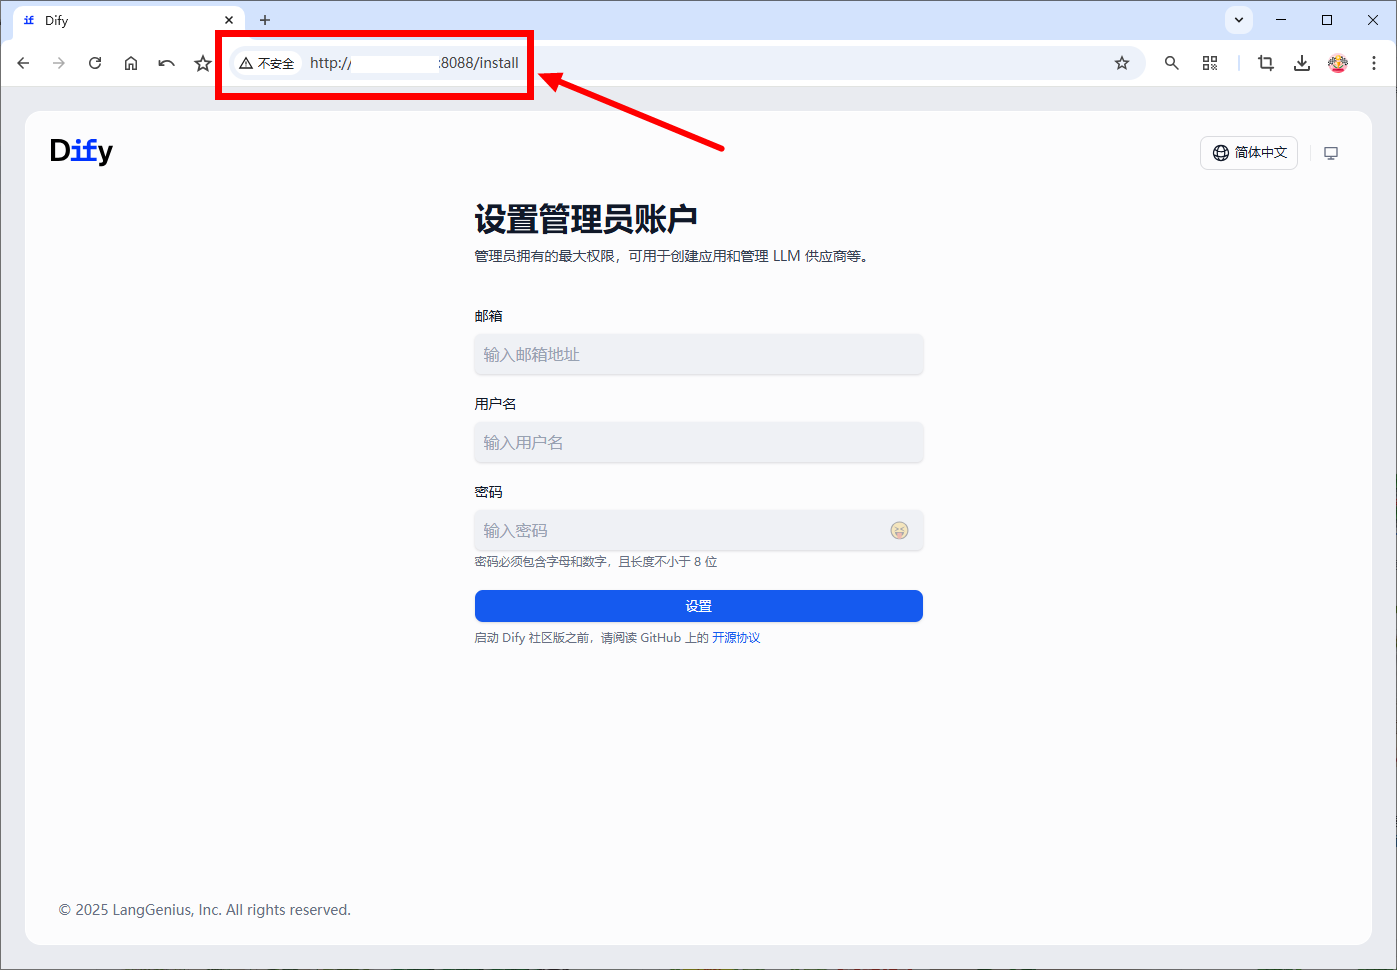The image size is (1397, 970).
Task: Click the LangGenius copyright footer text
Action: pyautogui.click(x=205, y=910)
